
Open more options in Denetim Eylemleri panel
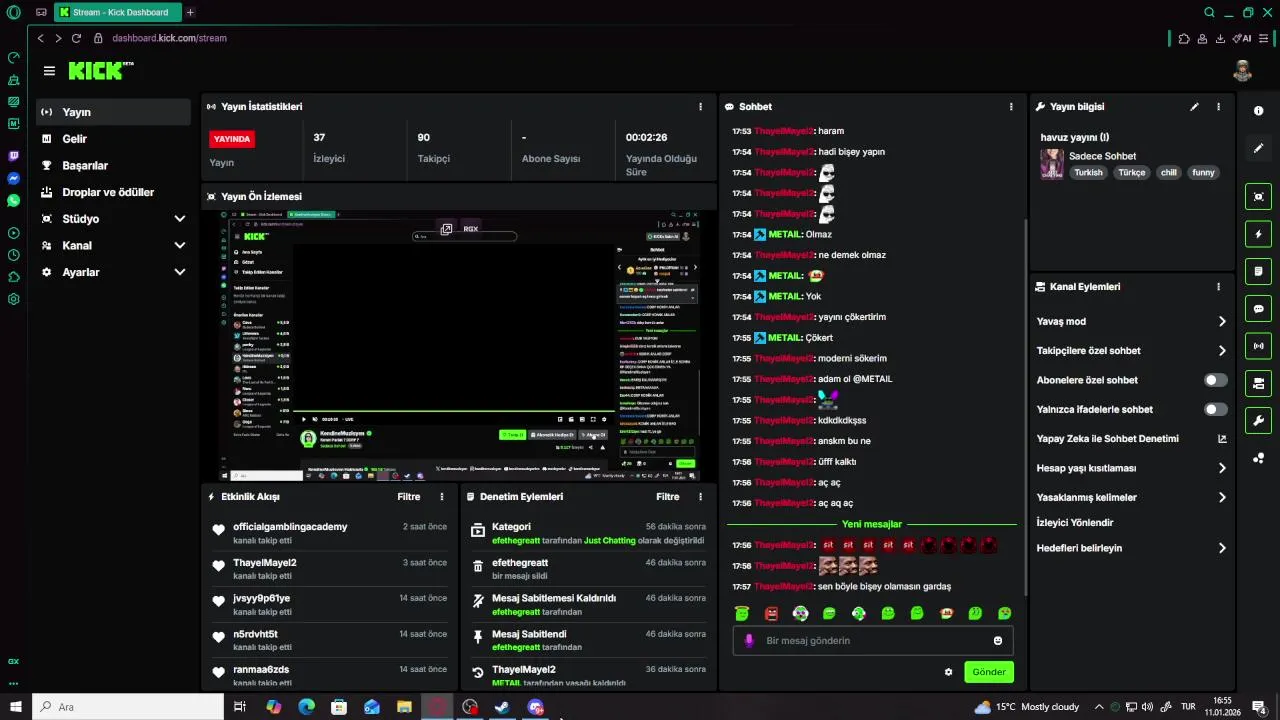coord(700,497)
